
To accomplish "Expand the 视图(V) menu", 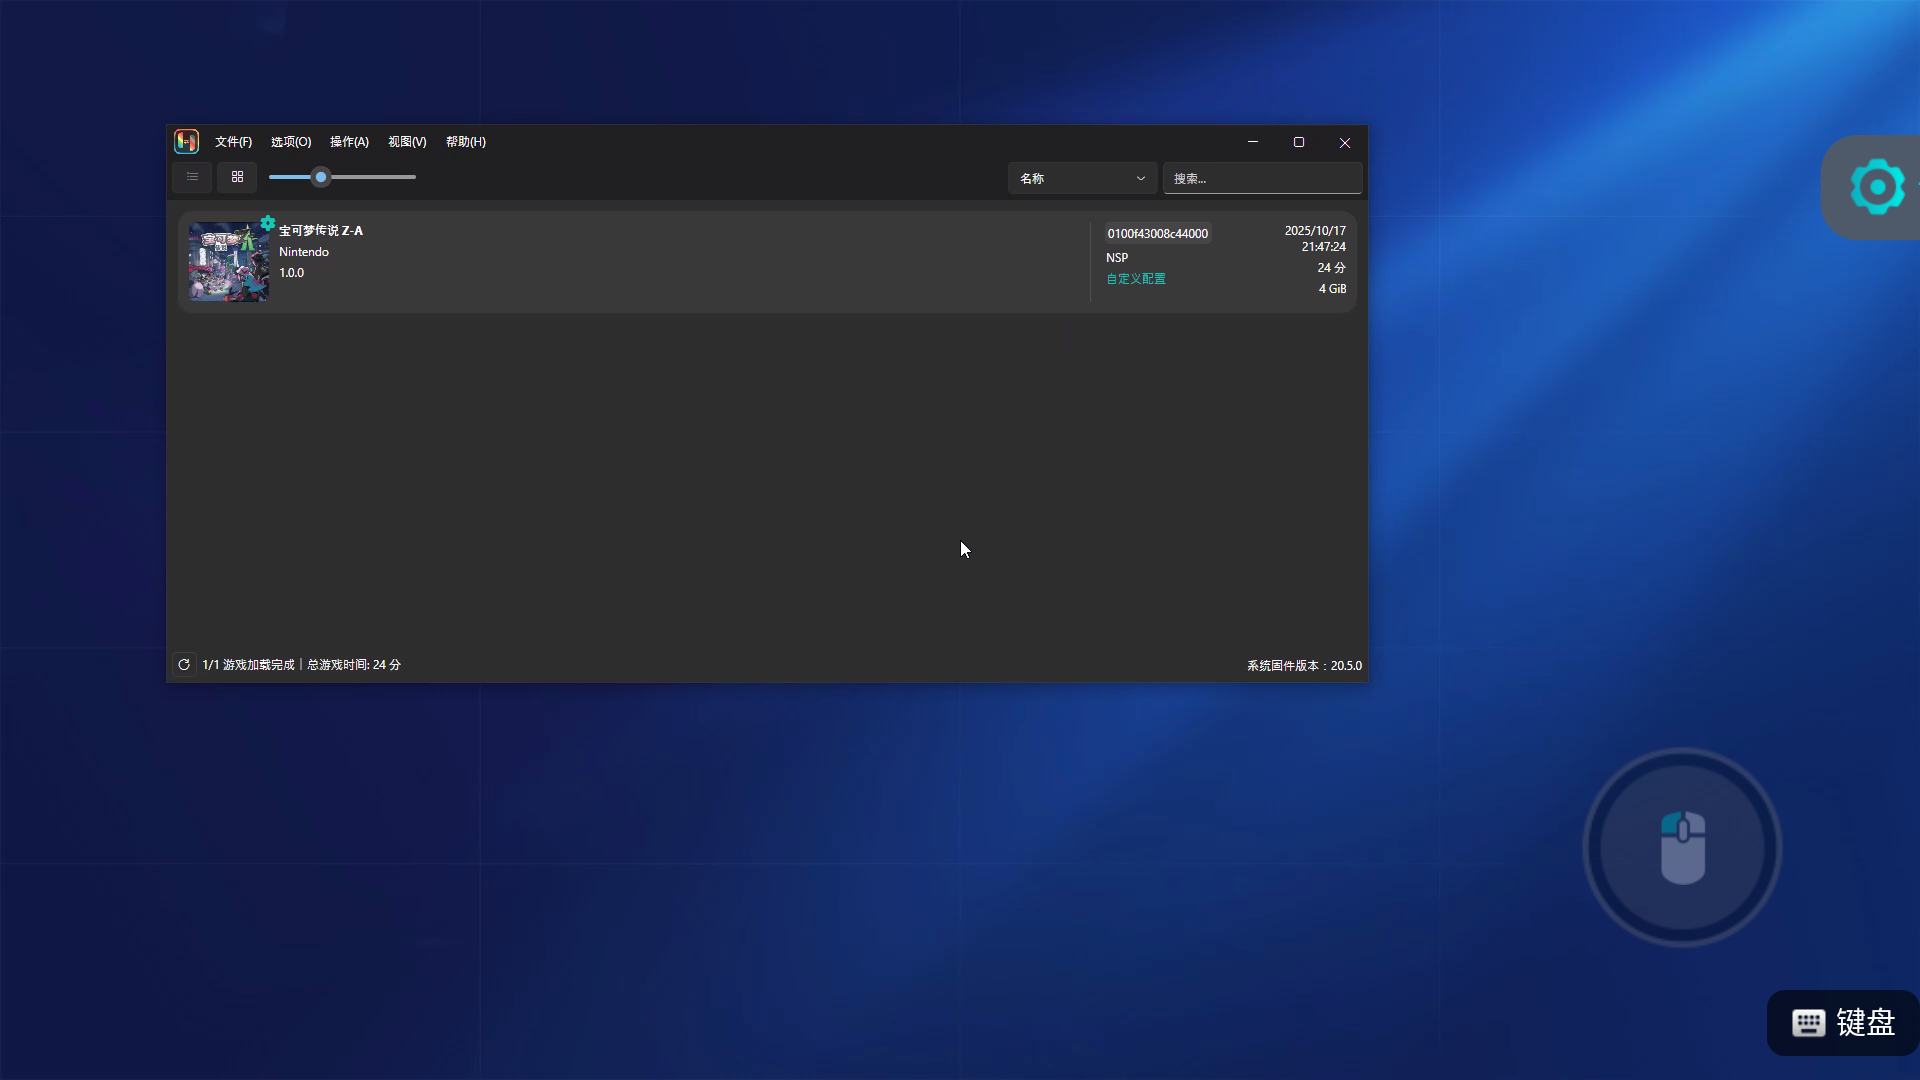I will pos(407,142).
